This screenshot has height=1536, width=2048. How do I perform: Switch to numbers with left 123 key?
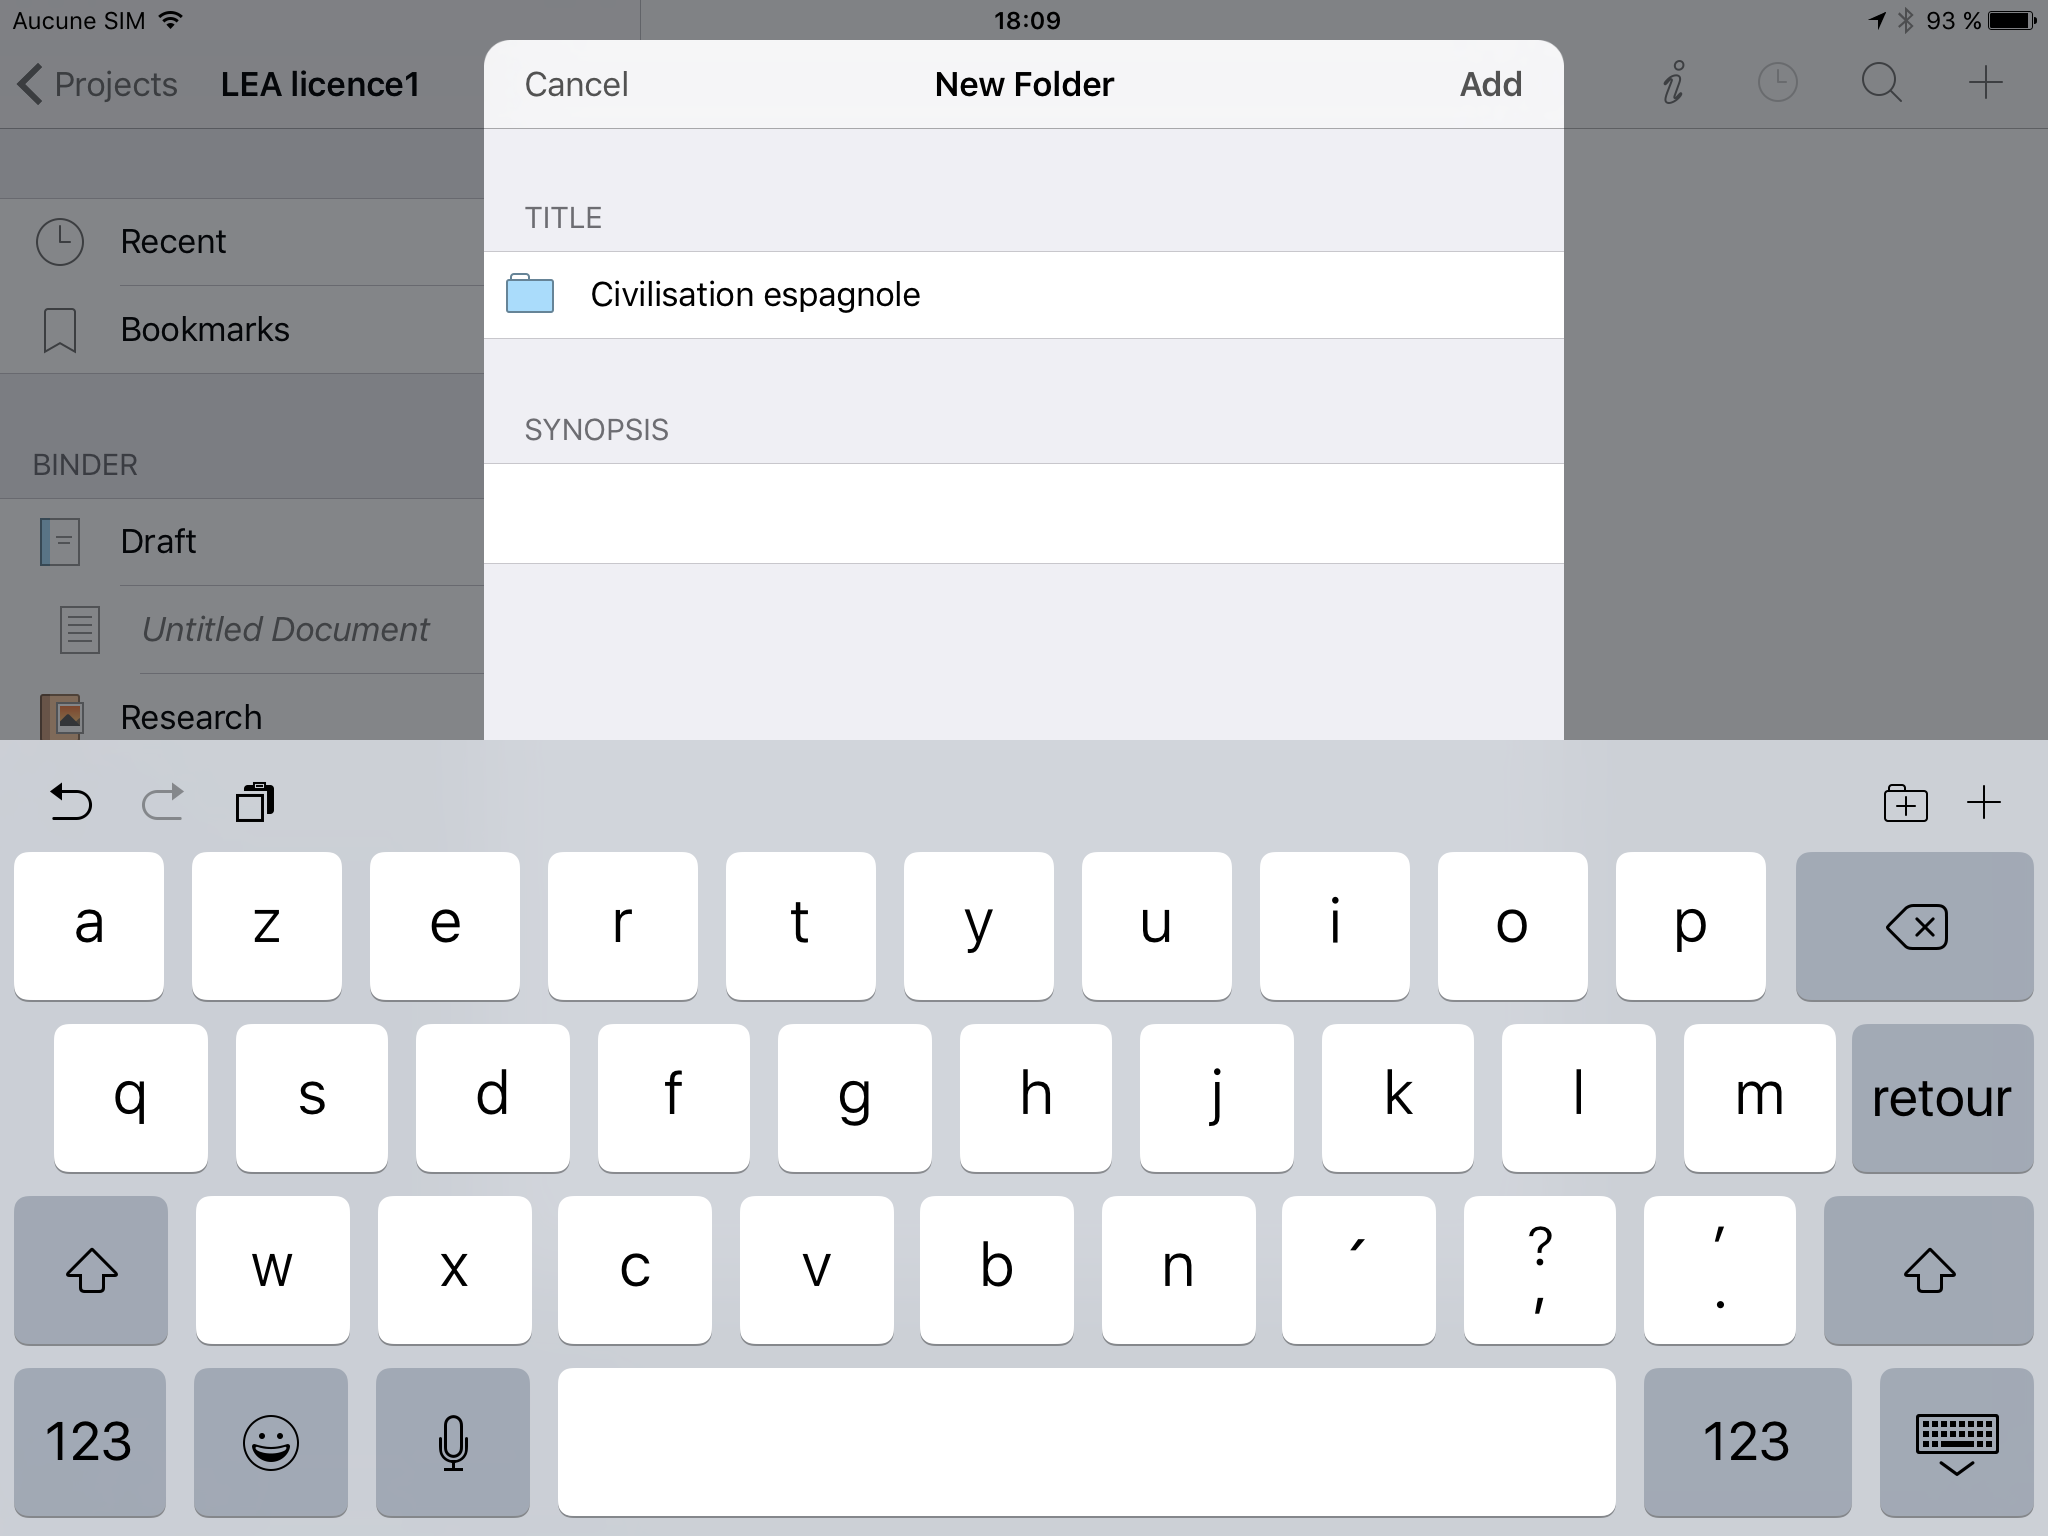coord(89,1442)
